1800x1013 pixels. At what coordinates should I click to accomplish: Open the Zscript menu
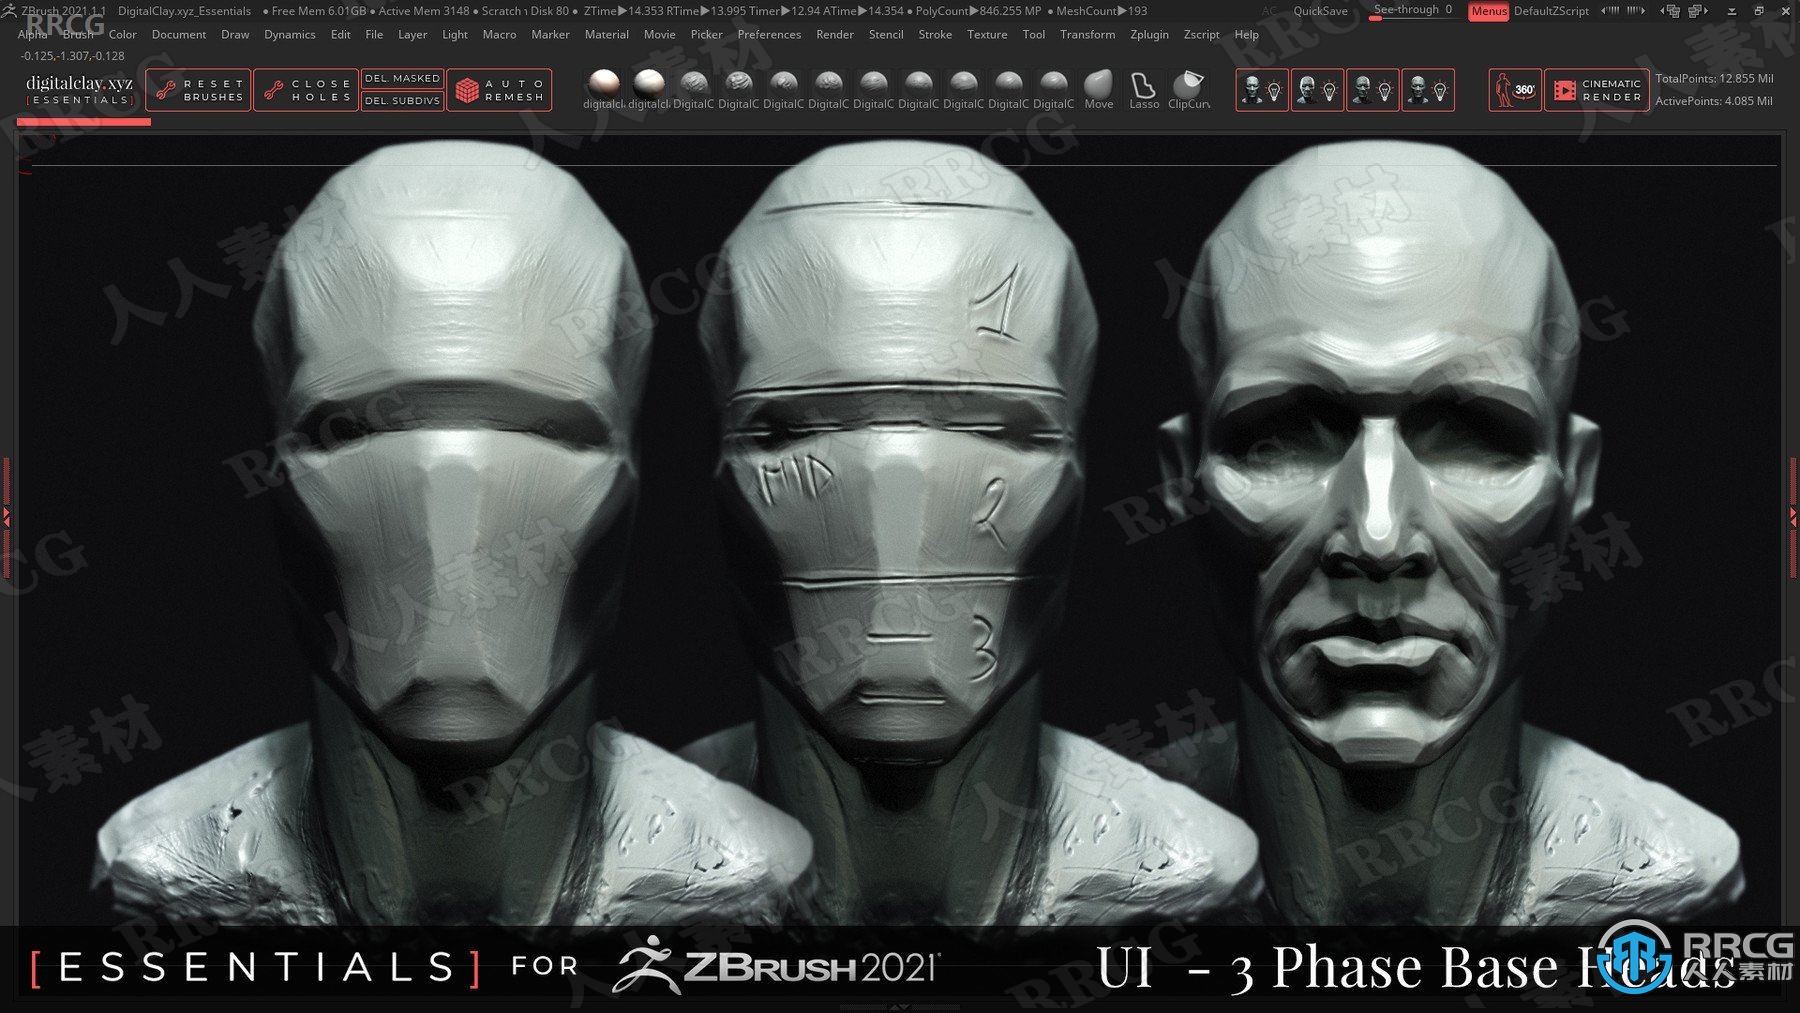[x=1201, y=34]
